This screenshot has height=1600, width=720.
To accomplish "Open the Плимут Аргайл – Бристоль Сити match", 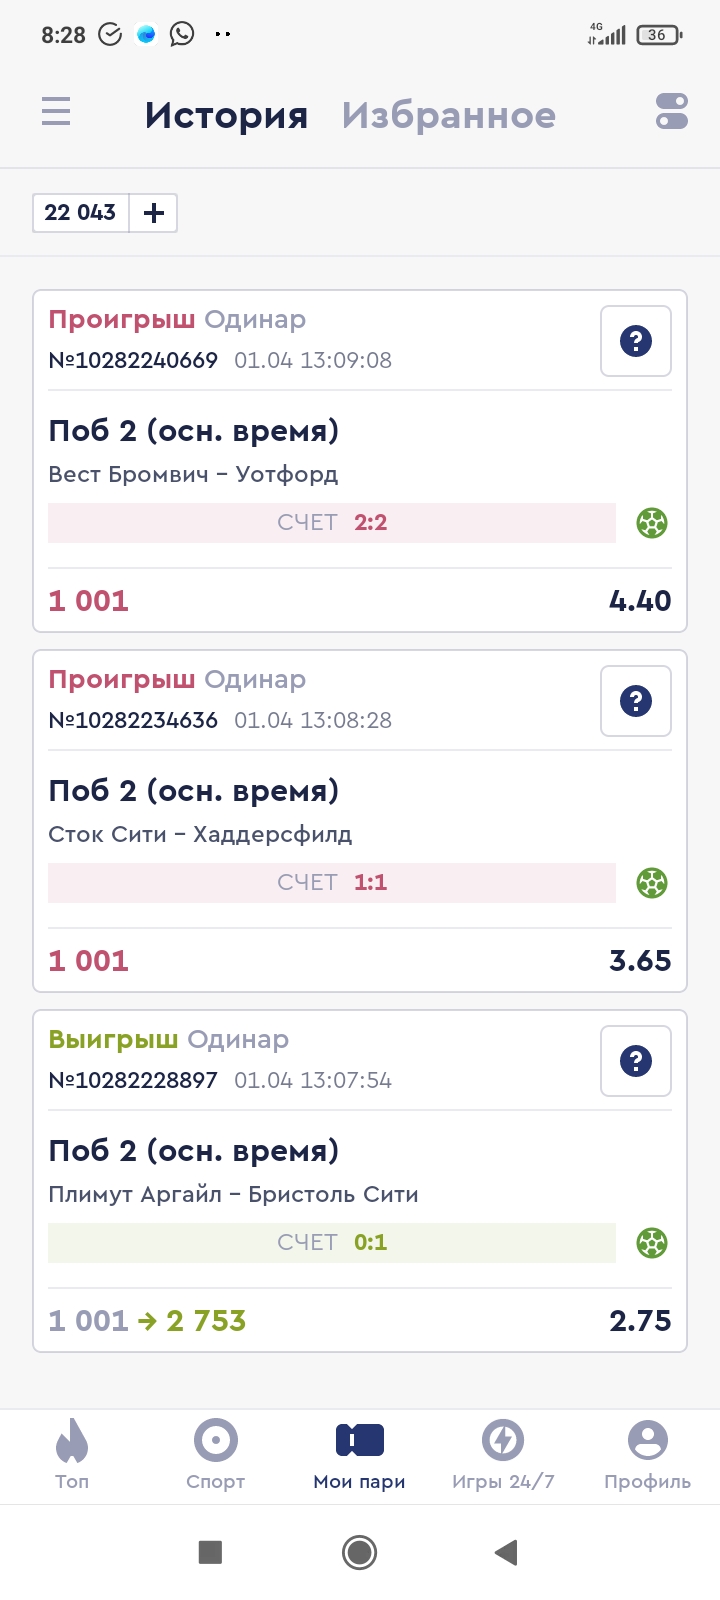I will [233, 1194].
